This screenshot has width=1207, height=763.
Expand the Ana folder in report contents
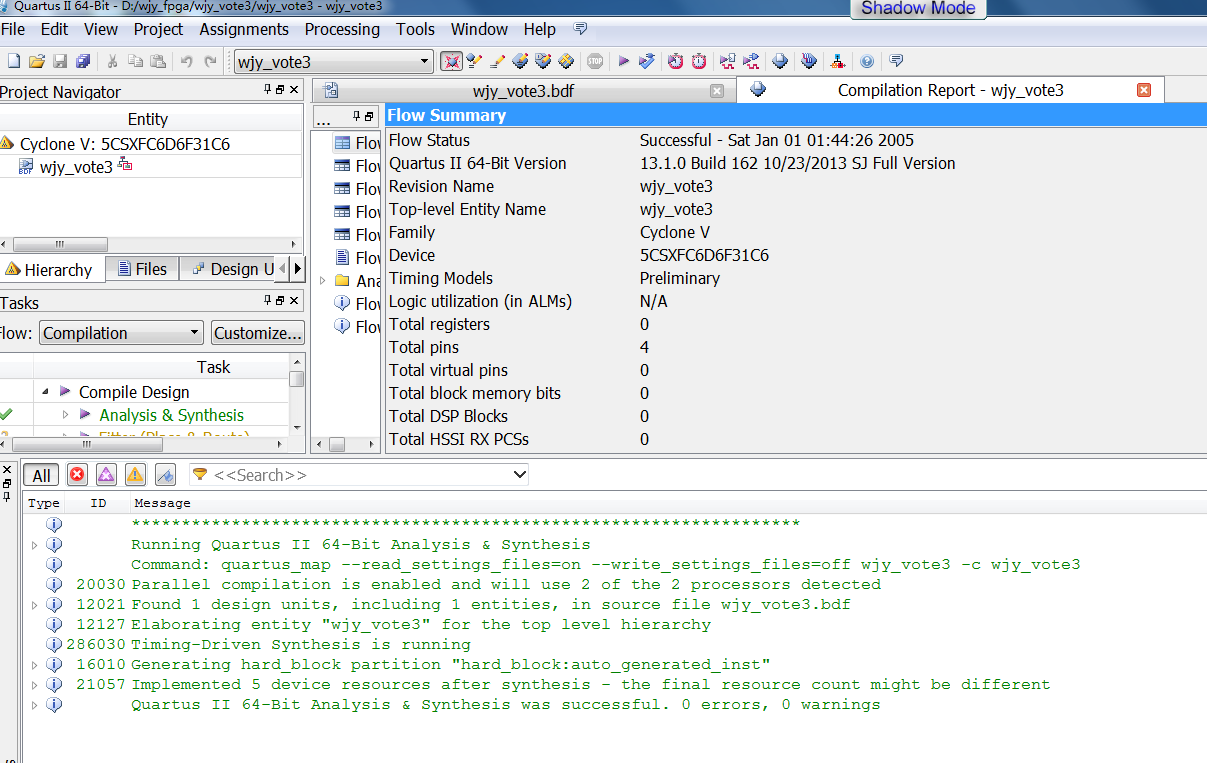pyautogui.click(x=323, y=281)
